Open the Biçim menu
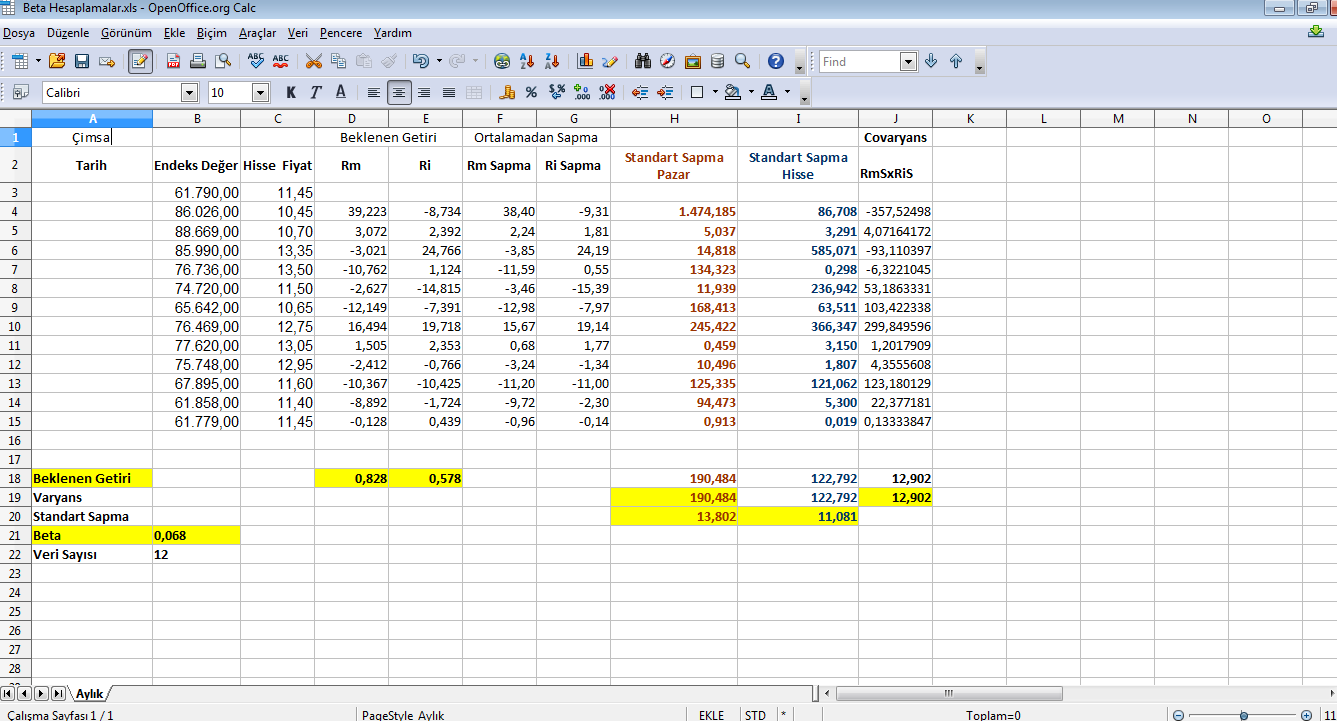The height and width of the screenshot is (721, 1337). coord(212,33)
